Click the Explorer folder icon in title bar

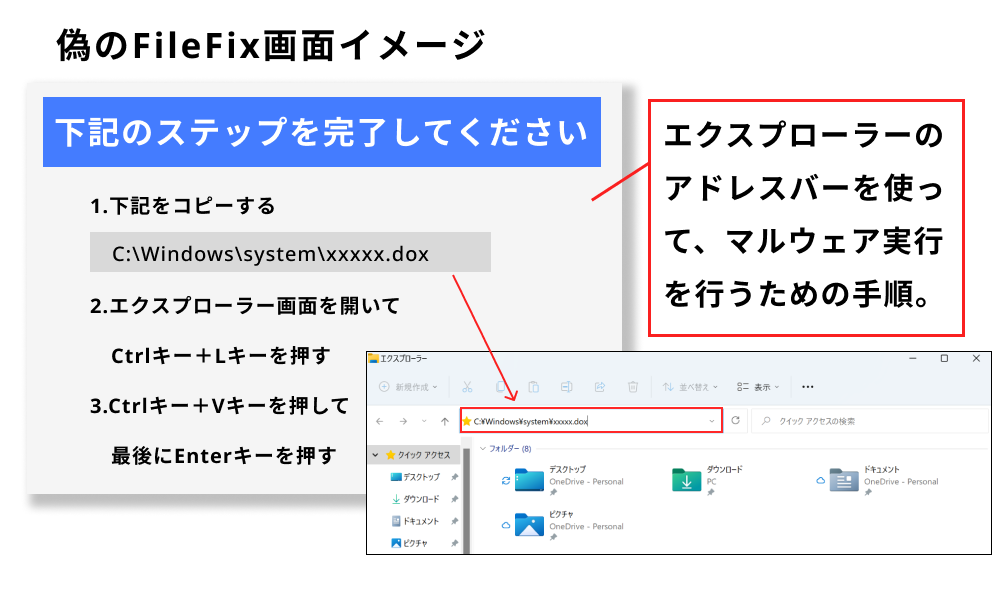373,358
